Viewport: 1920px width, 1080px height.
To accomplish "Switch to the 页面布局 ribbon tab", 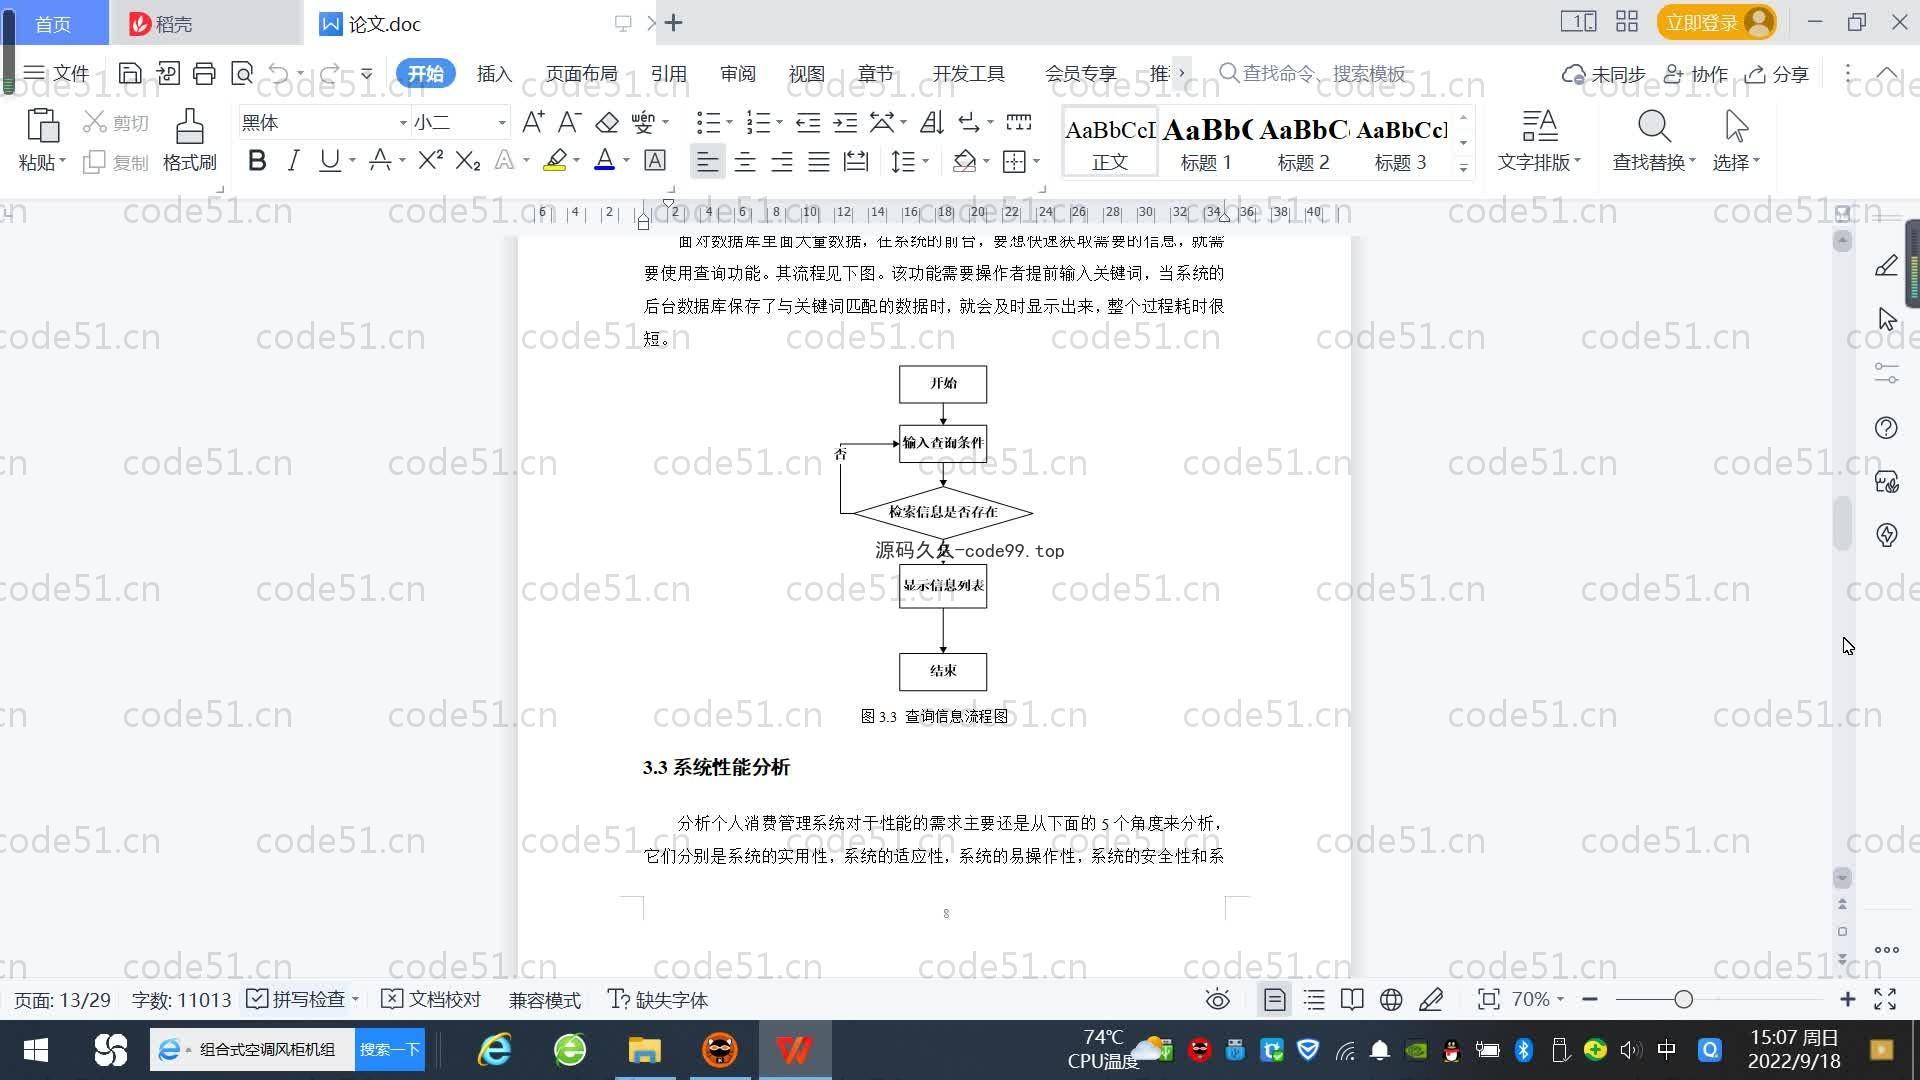I will point(581,74).
